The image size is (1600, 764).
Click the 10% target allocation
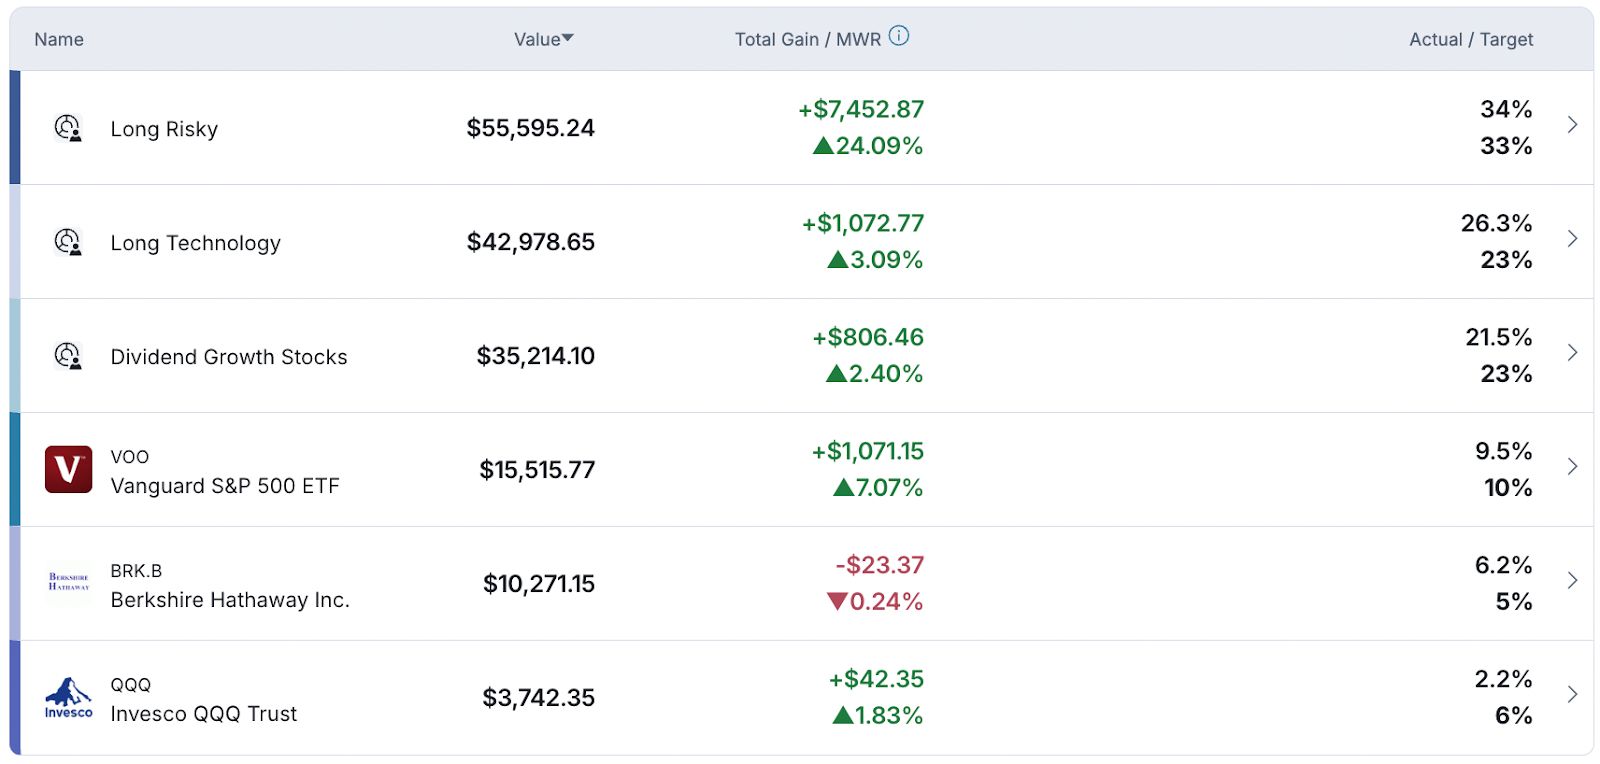pos(1508,488)
